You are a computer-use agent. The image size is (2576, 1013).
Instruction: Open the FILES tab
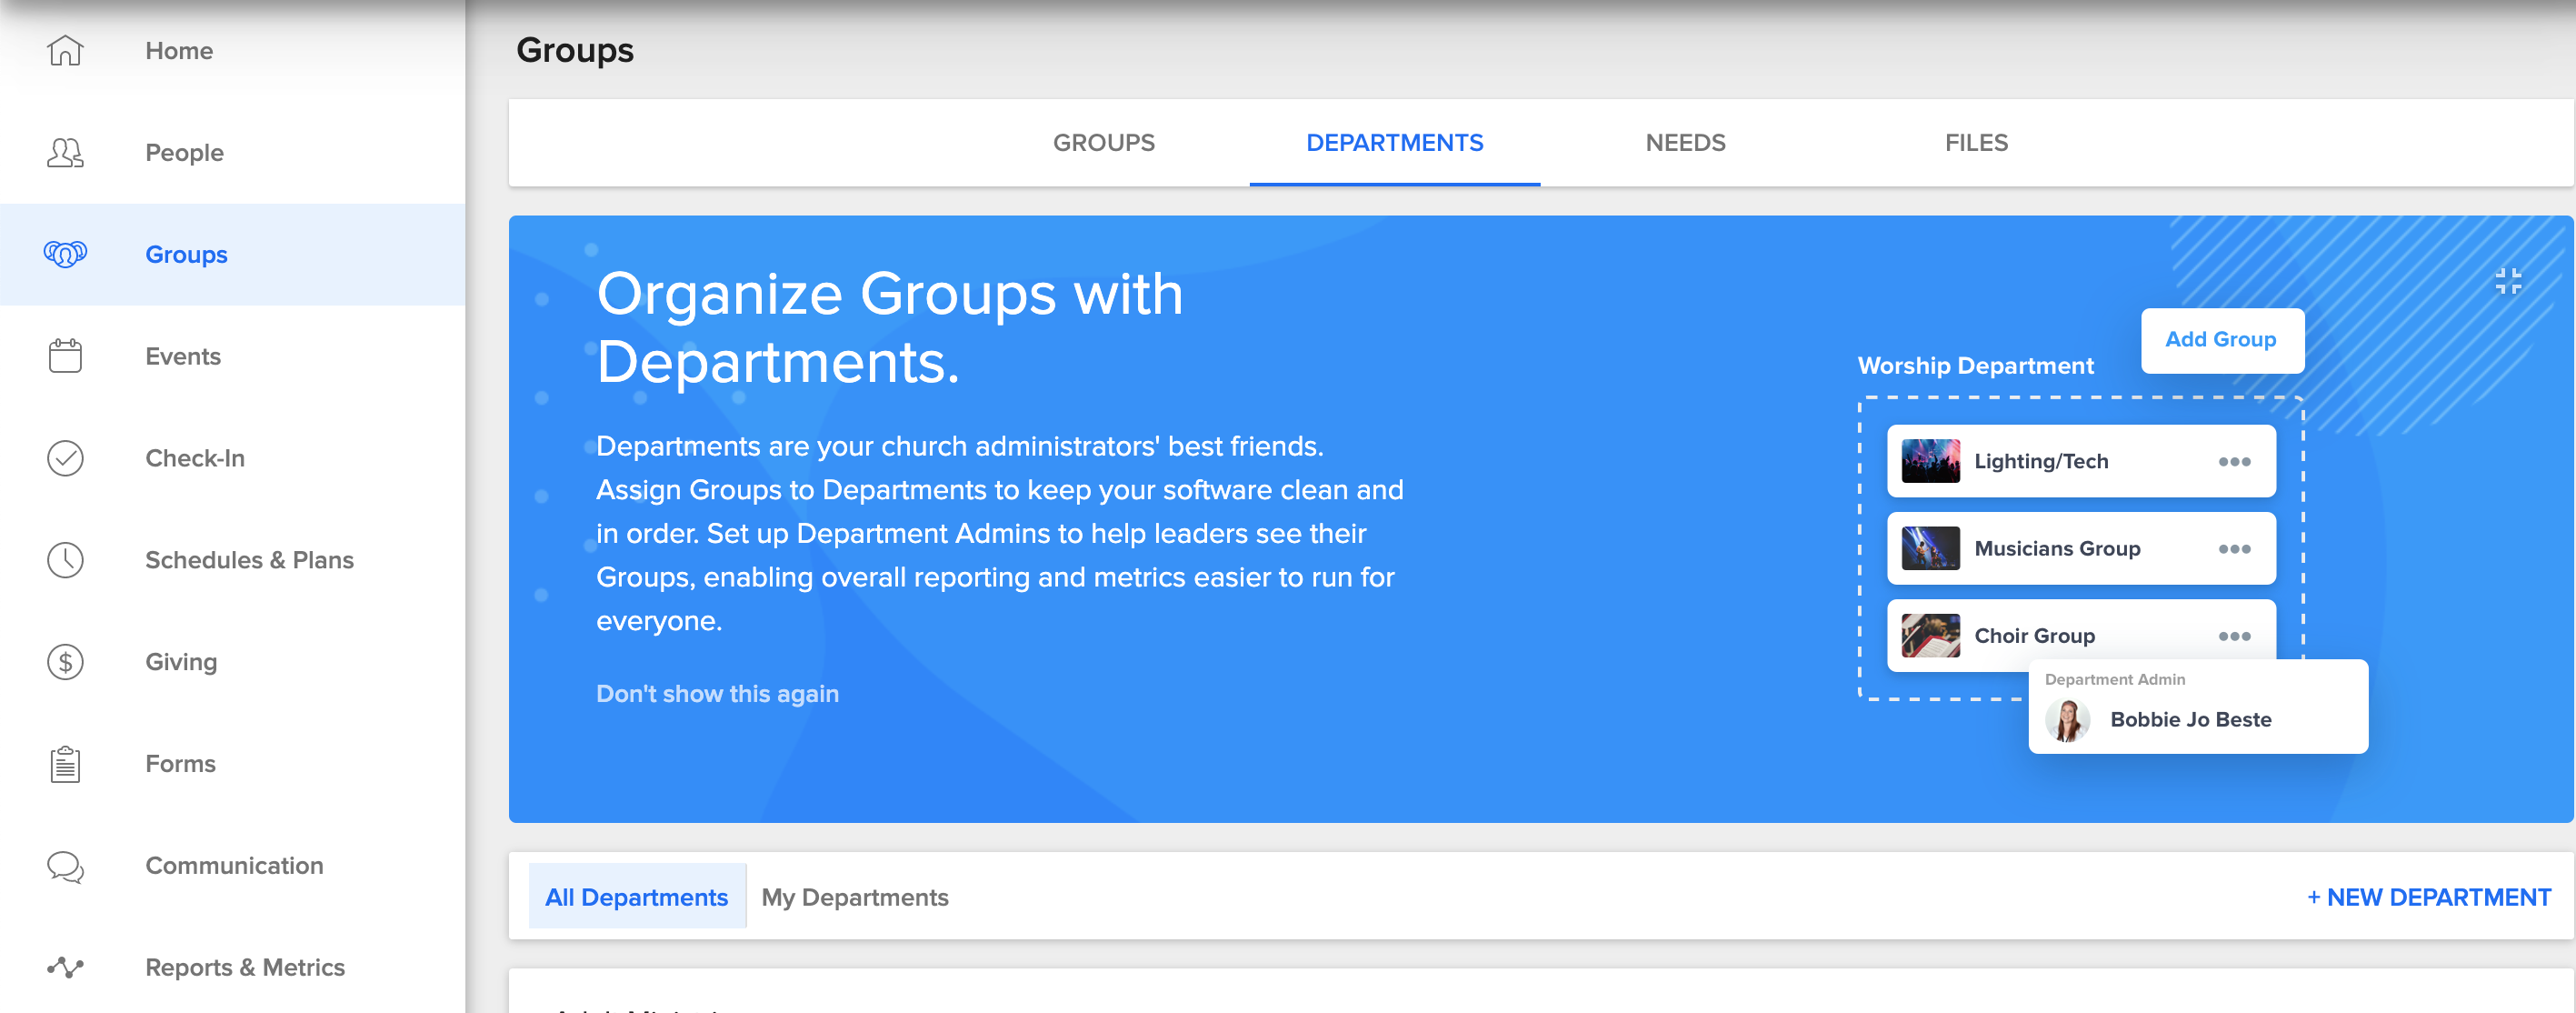[1976, 143]
